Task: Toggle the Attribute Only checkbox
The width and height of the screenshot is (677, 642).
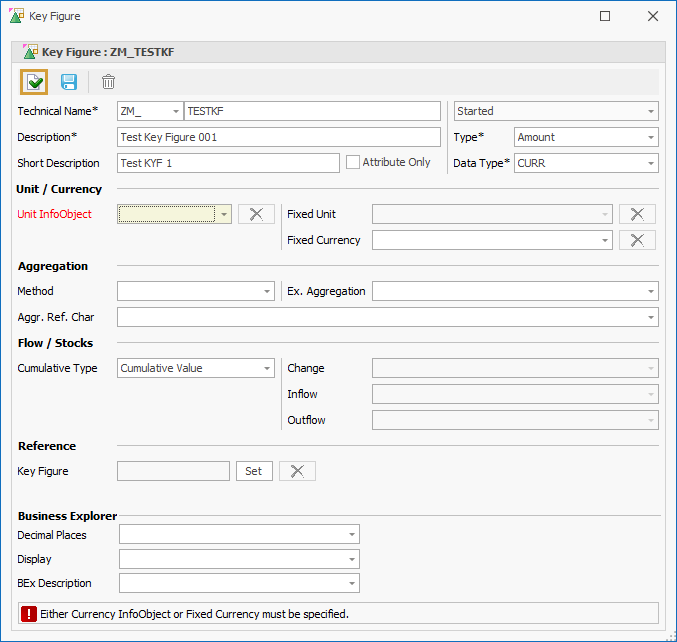Action: click(353, 162)
